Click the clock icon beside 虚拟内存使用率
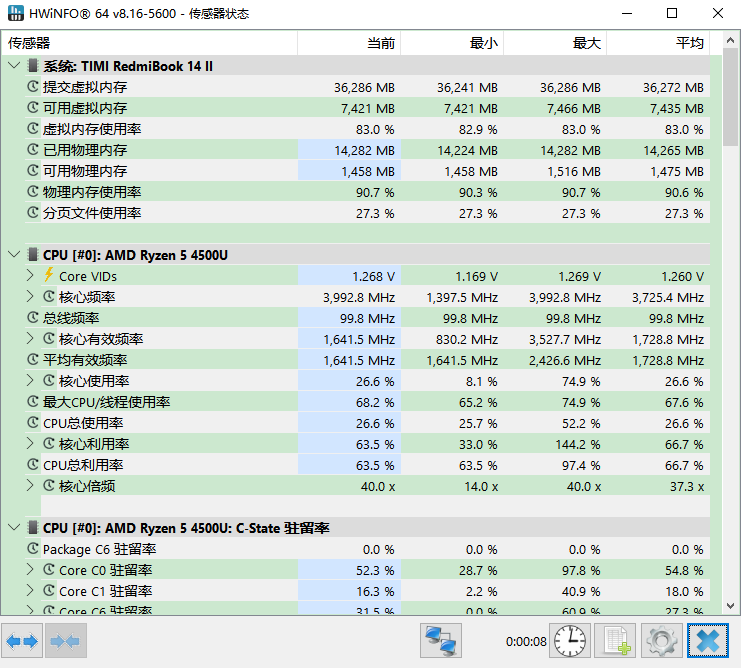The width and height of the screenshot is (741, 668). tap(33, 128)
